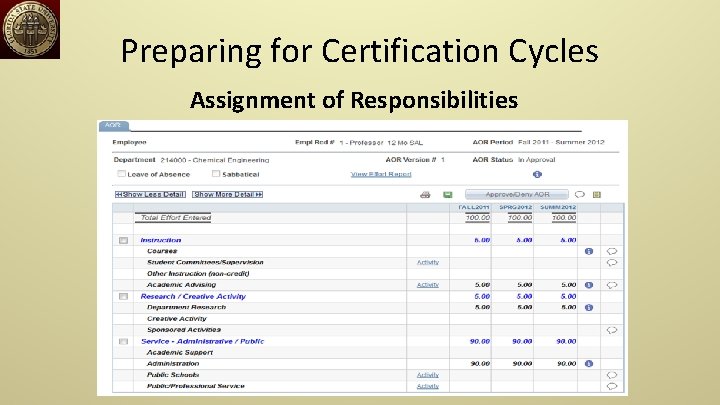
Task: Click the Department Research info icon
Action: pyautogui.click(x=589, y=308)
